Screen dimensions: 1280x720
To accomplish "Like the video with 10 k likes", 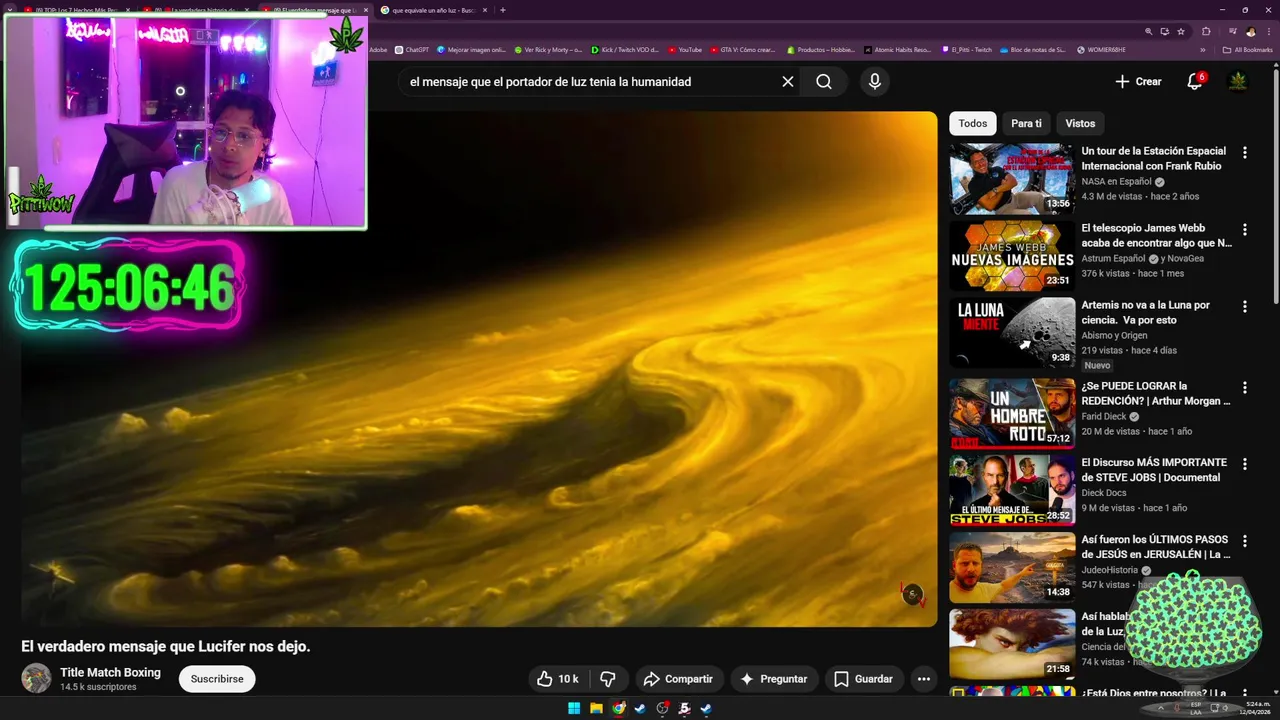I will (559, 679).
